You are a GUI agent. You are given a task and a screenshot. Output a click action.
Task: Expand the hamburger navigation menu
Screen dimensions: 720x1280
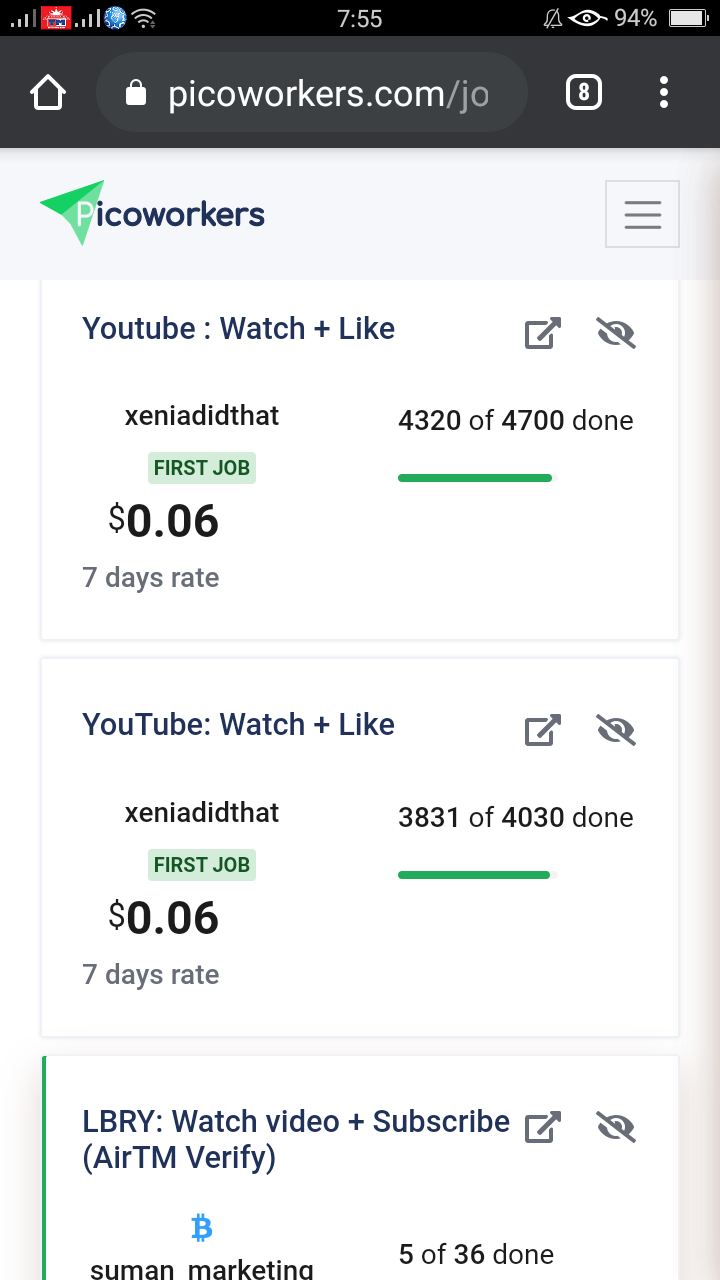[x=642, y=214]
